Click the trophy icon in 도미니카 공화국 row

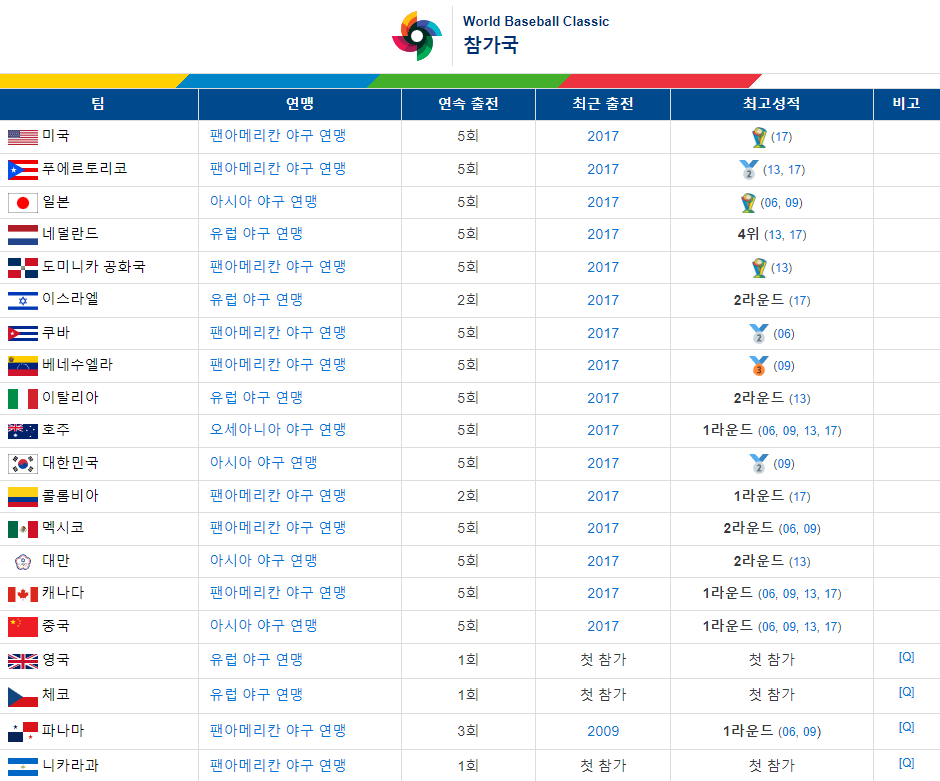(759, 268)
